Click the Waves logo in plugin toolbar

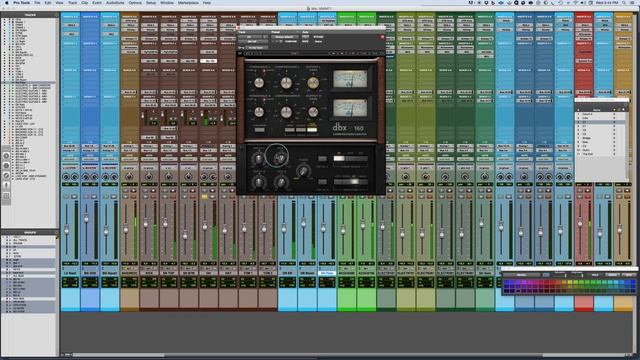point(240,53)
